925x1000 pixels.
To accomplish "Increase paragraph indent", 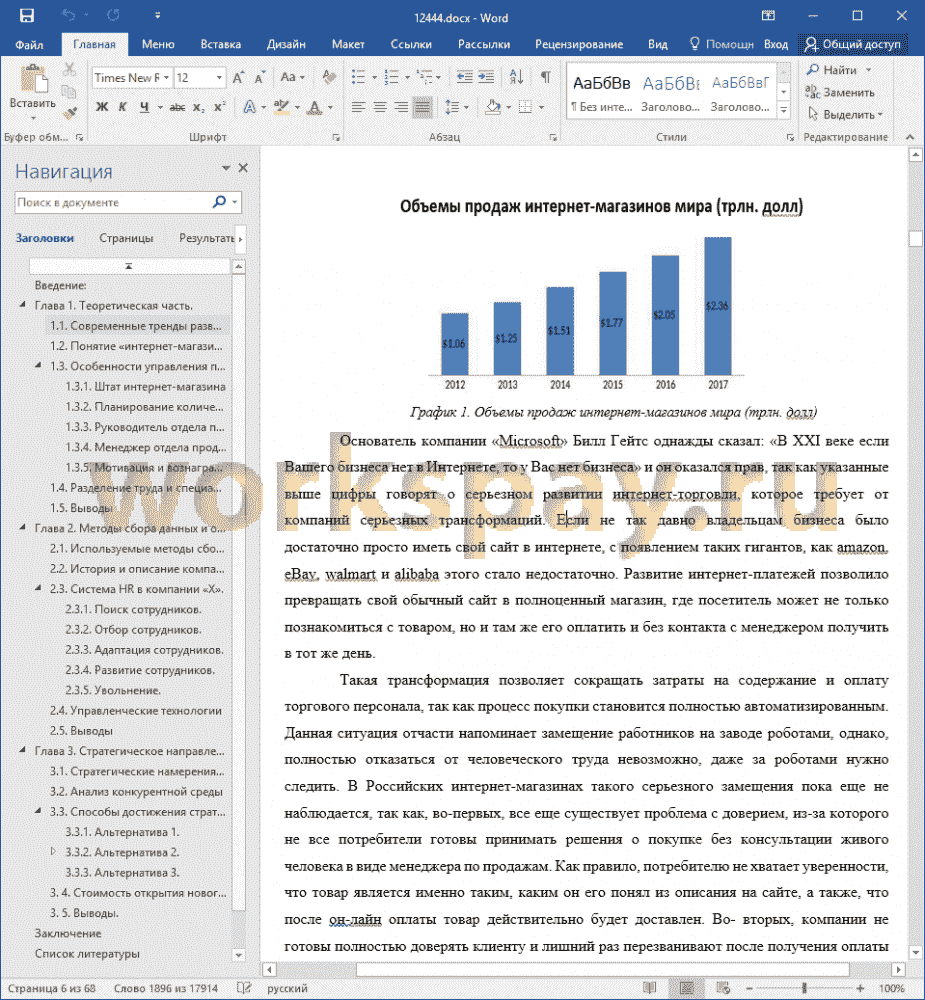I will point(486,77).
